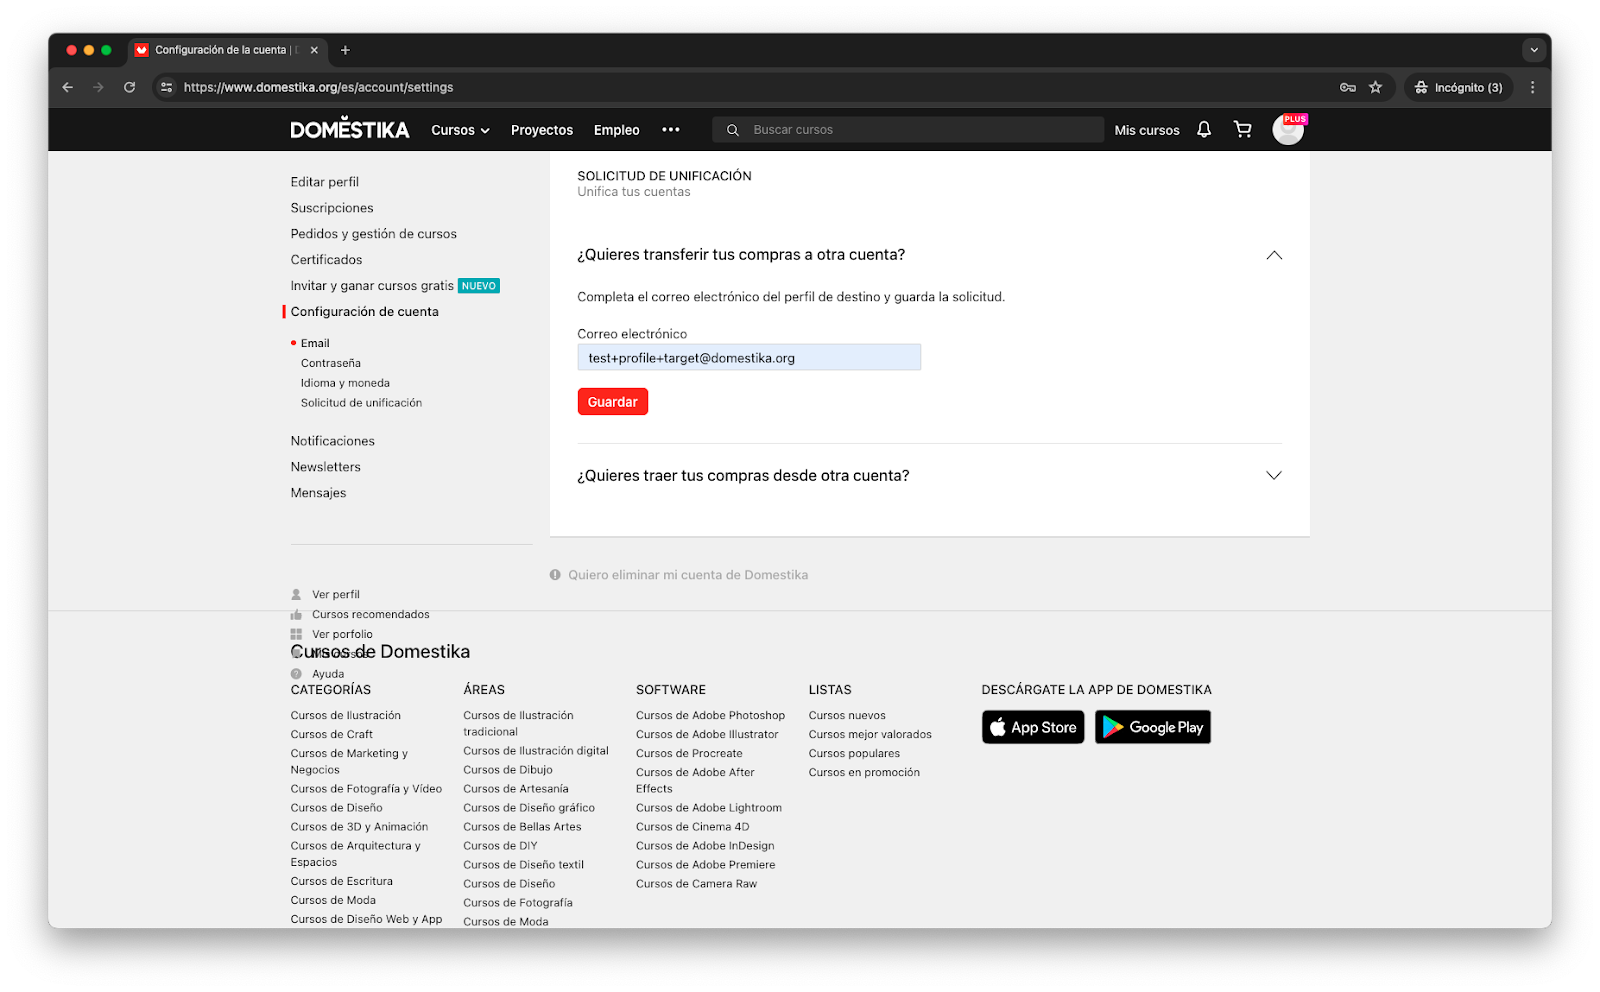This screenshot has width=1600, height=992.
Task: Open Idioma y moneda settings
Action: coord(345,383)
